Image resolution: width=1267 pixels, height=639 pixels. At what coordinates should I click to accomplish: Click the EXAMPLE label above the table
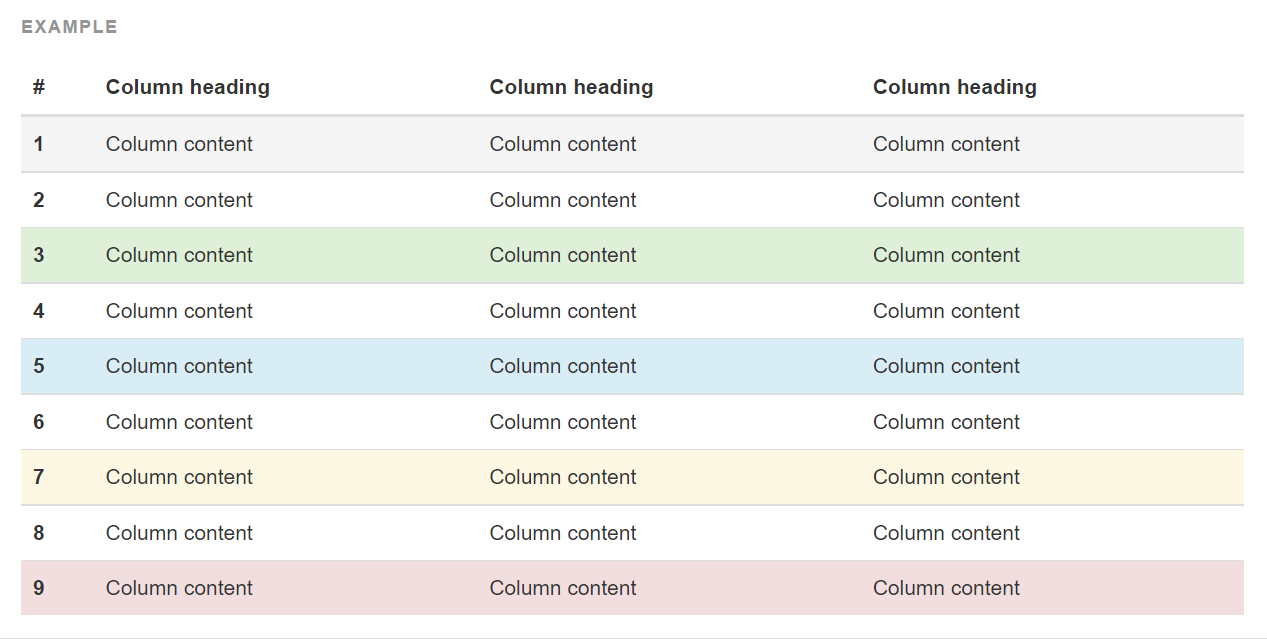[69, 27]
